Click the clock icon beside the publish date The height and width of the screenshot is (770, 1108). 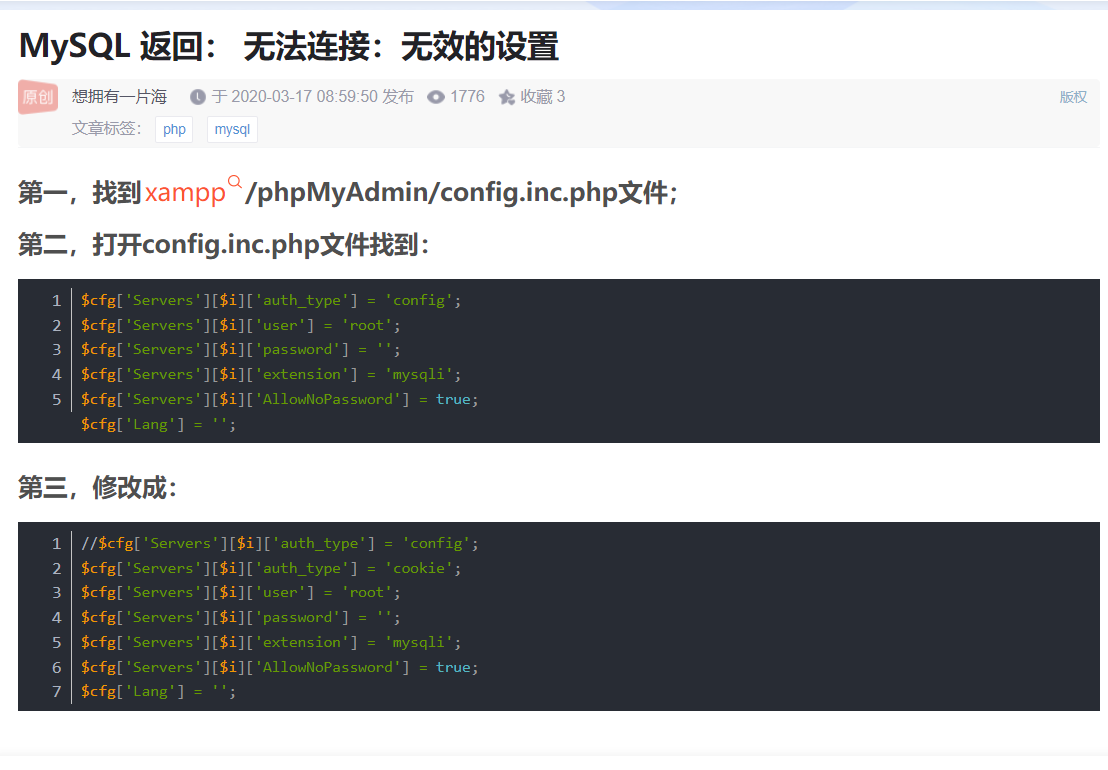pyautogui.click(x=198, y=97)
